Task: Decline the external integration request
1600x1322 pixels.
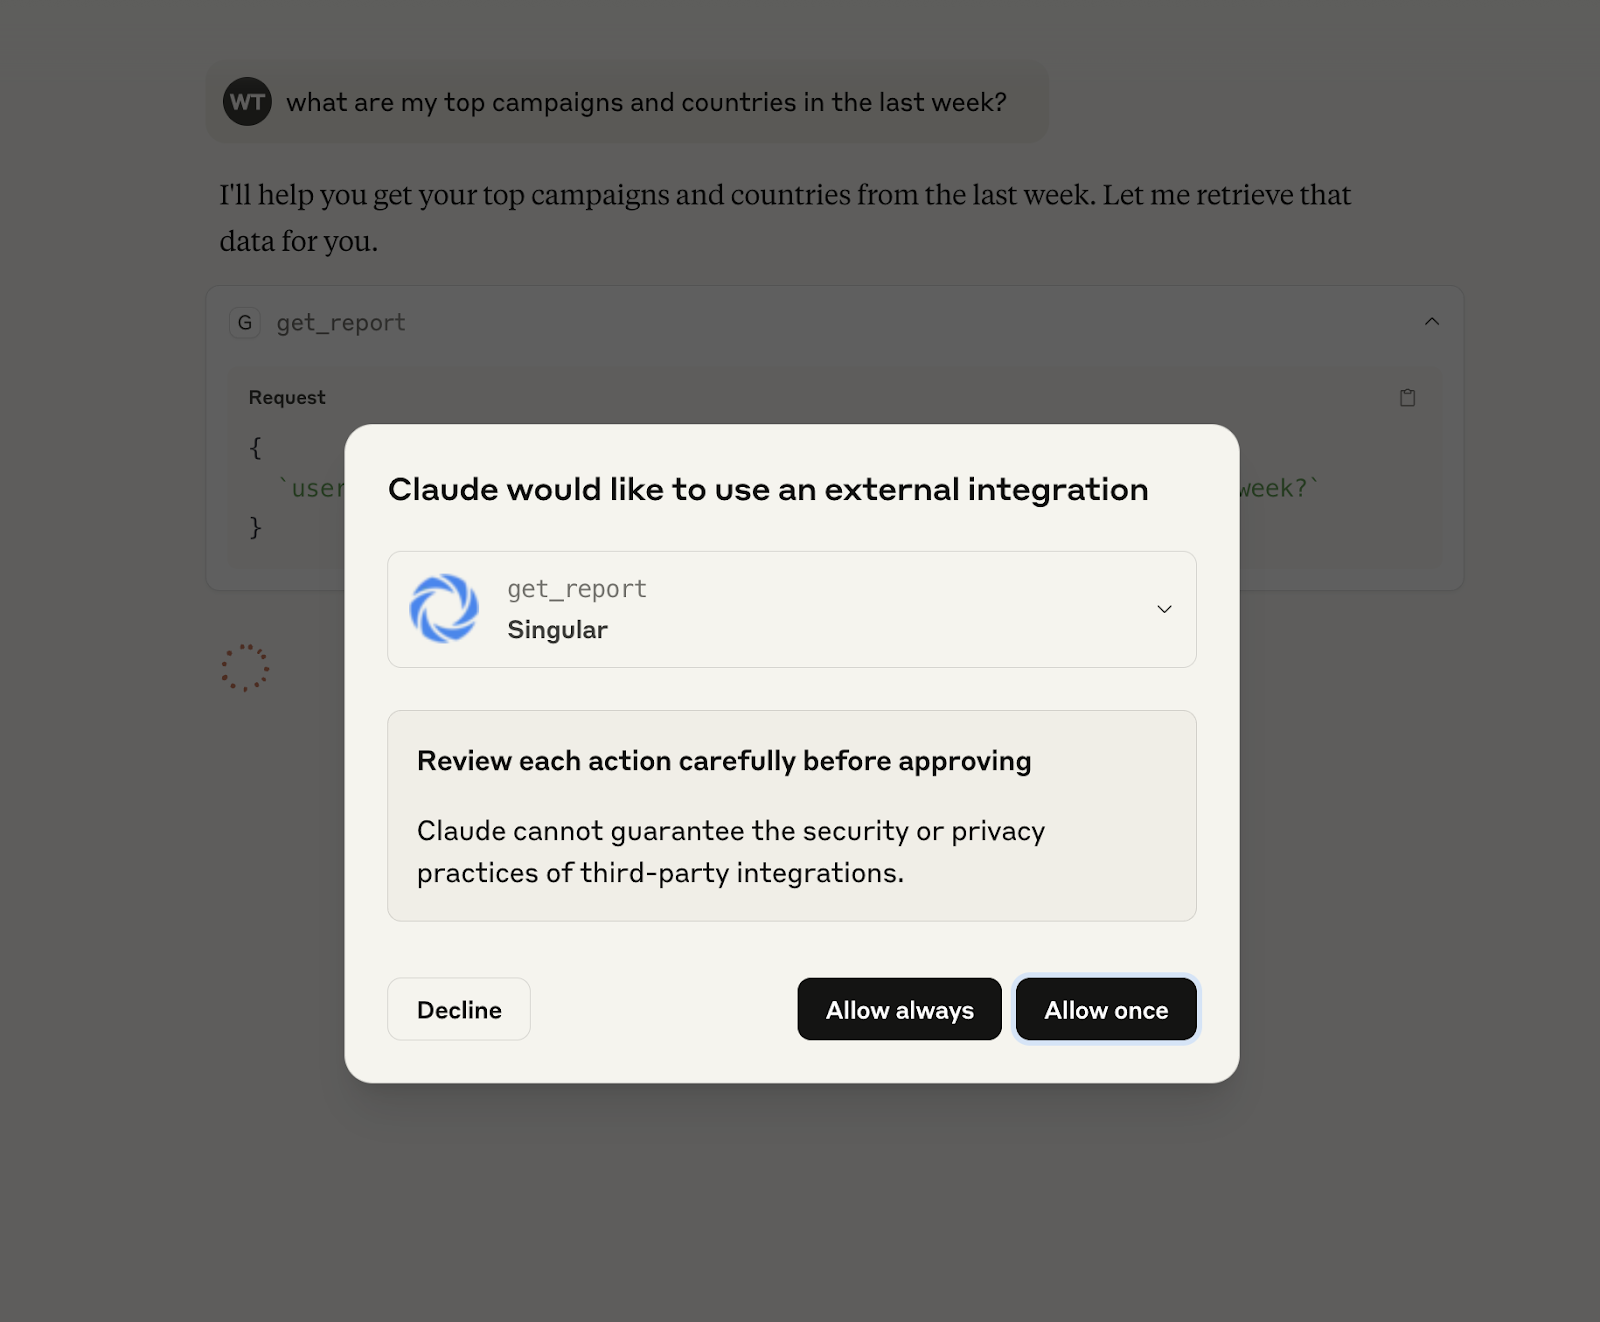Action: tap(459, 1010)
